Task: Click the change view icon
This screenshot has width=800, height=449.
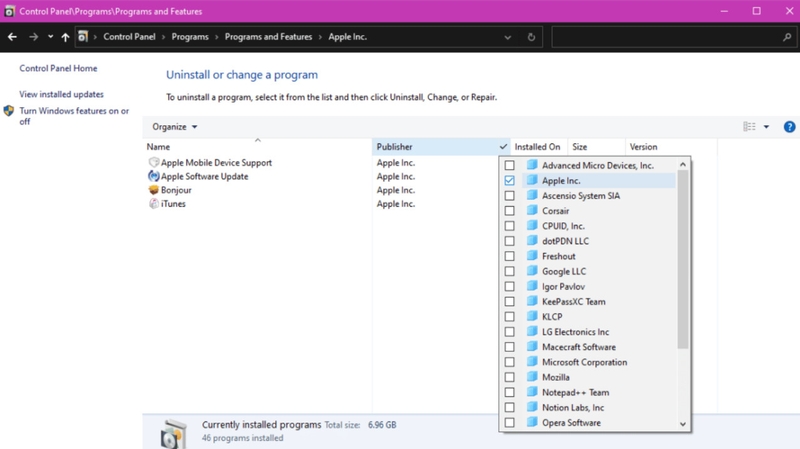Action: point(749,127)
